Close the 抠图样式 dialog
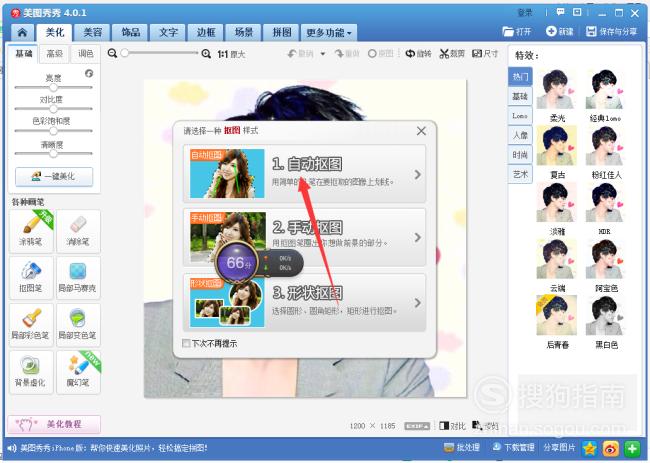This screenshot has width=650, height=463. [x=421, y=131]
